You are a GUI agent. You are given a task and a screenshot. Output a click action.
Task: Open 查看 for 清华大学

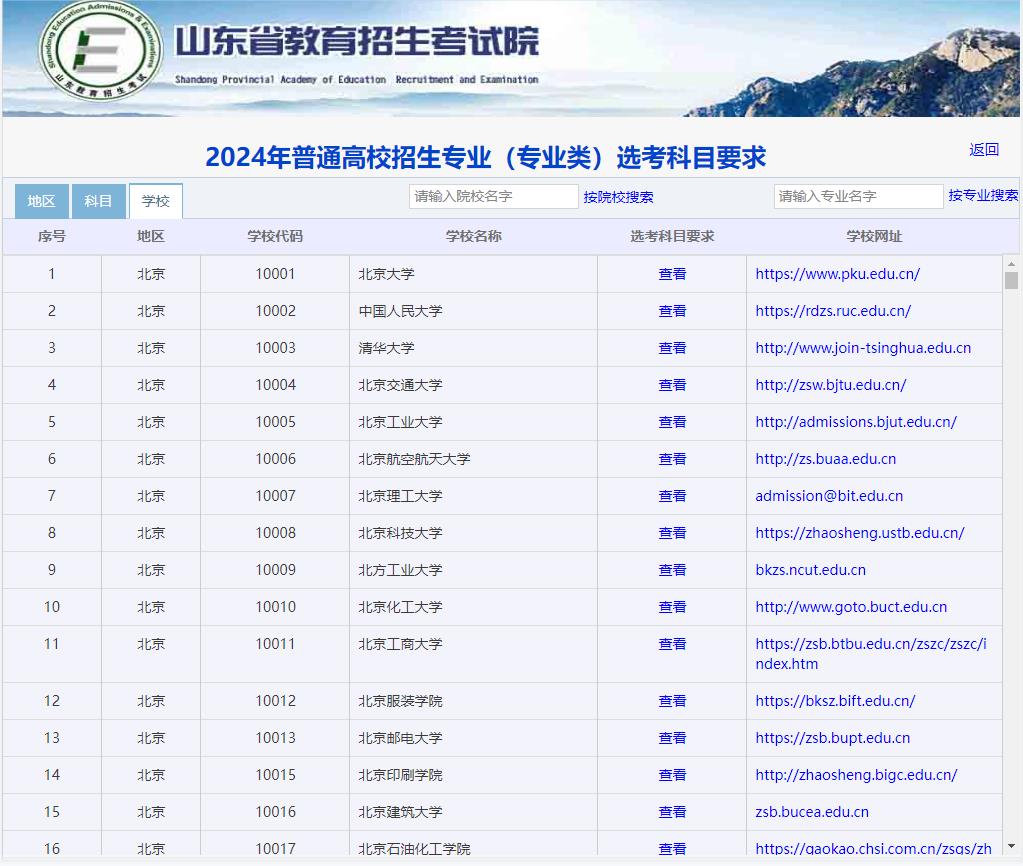[672, 348]
